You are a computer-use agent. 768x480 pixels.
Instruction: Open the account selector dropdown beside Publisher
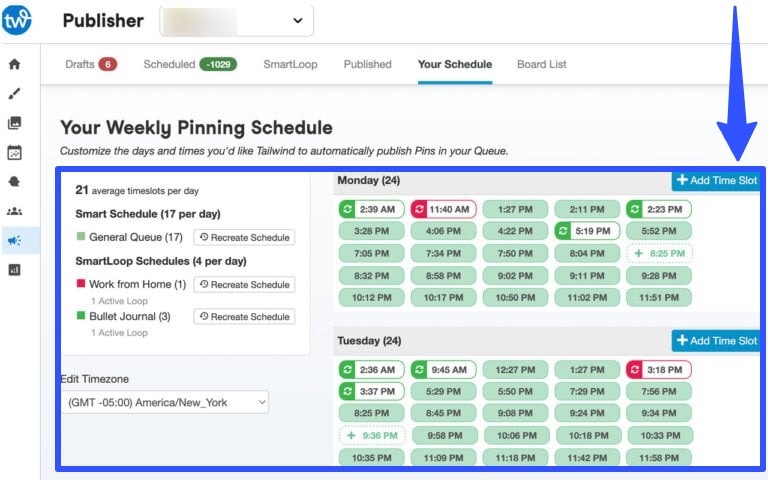click(x=236, y=20)
